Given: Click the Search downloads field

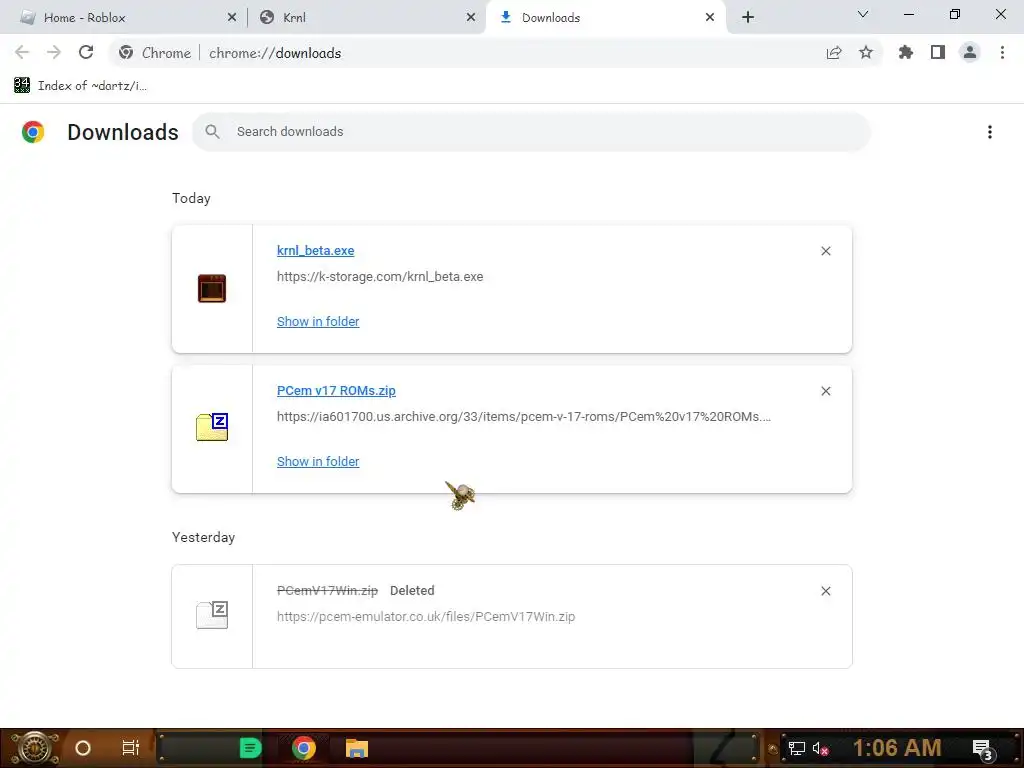Looking at the screenshot, I should point(531,132).
